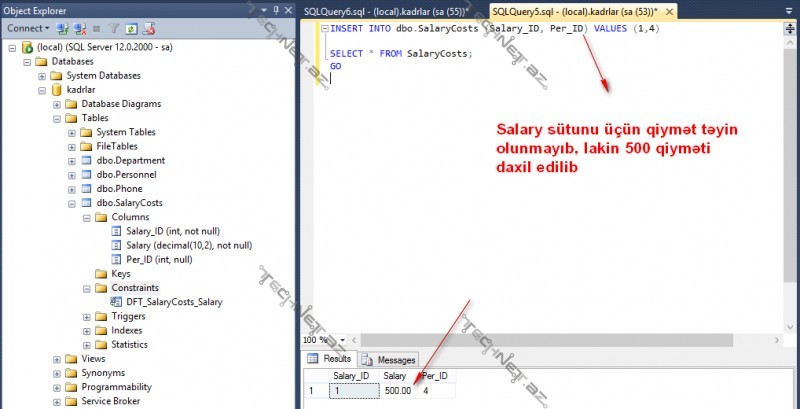Viewport: 800px width, 409px height.
Task: Expand the Triggers folder
Action: pyautogui.click(x=86, y=317)
